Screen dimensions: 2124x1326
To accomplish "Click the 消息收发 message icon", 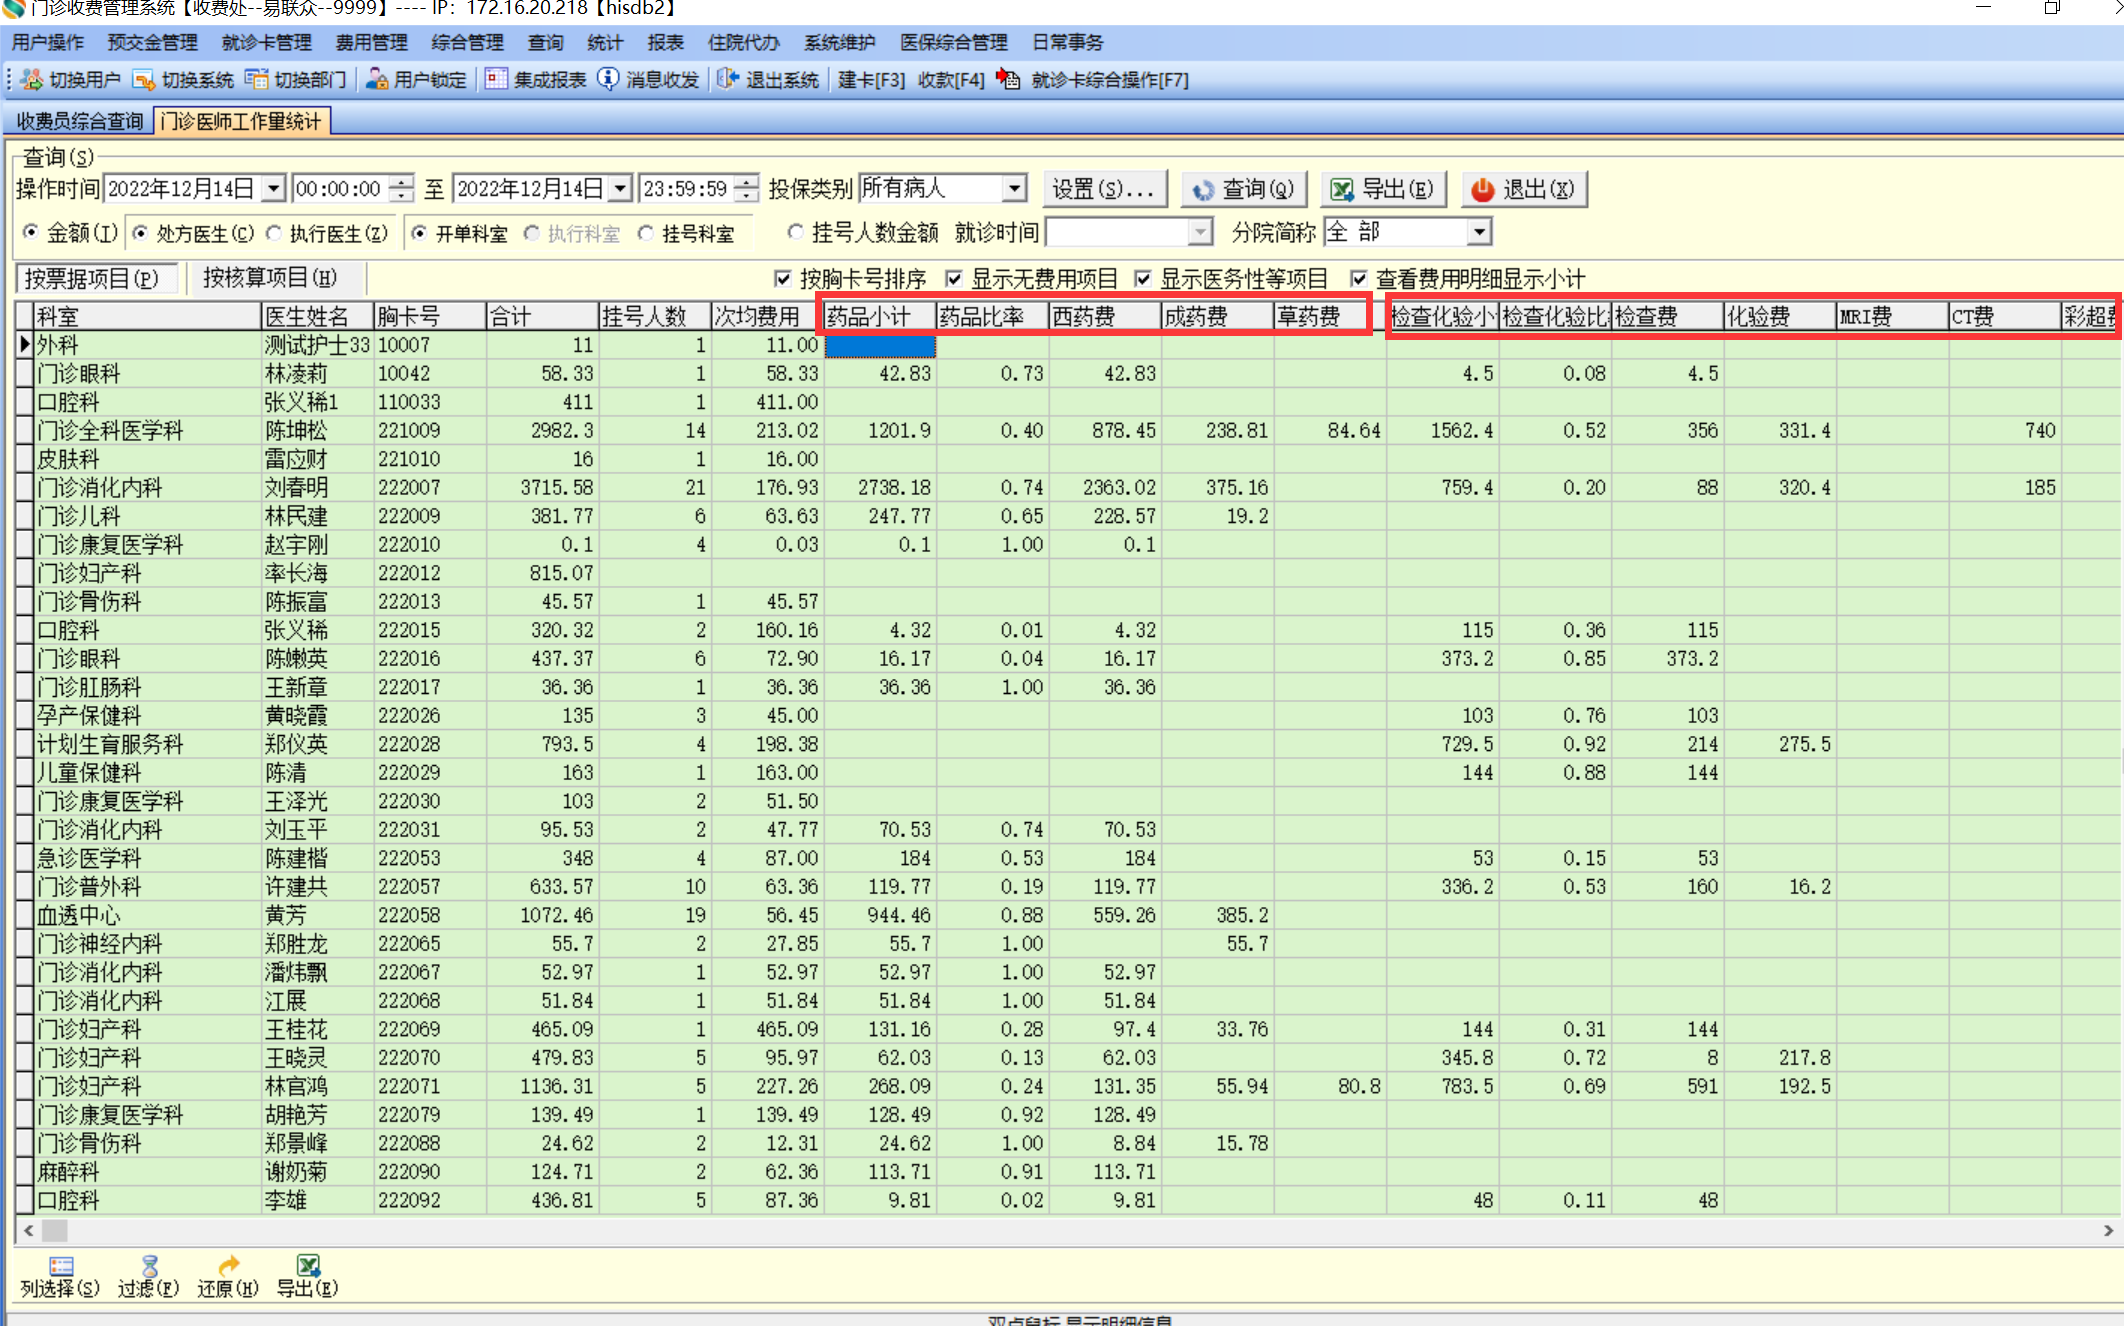I will click(x=609, y=79).
